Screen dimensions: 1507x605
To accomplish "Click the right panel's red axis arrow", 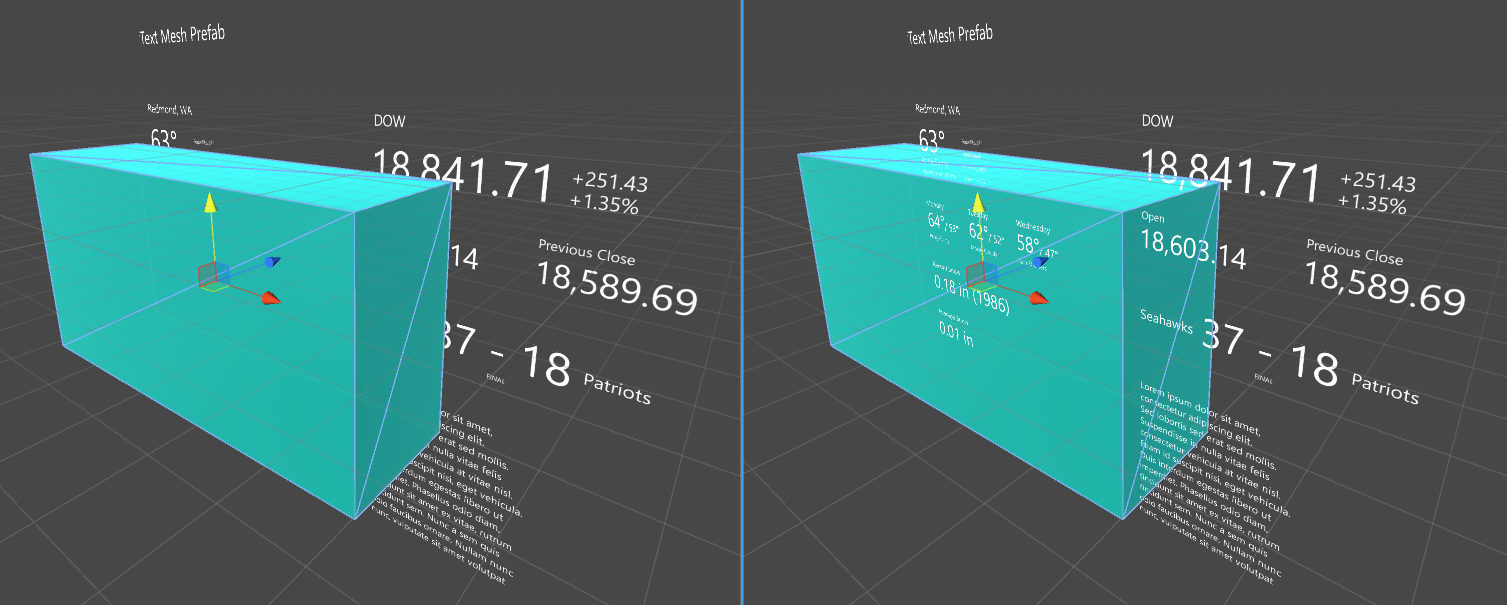I will 1041,296.
